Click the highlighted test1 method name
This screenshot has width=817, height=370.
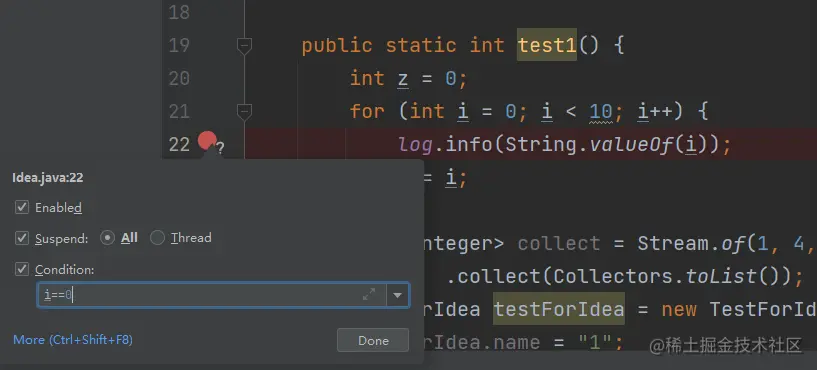click(x=547, y=45)
